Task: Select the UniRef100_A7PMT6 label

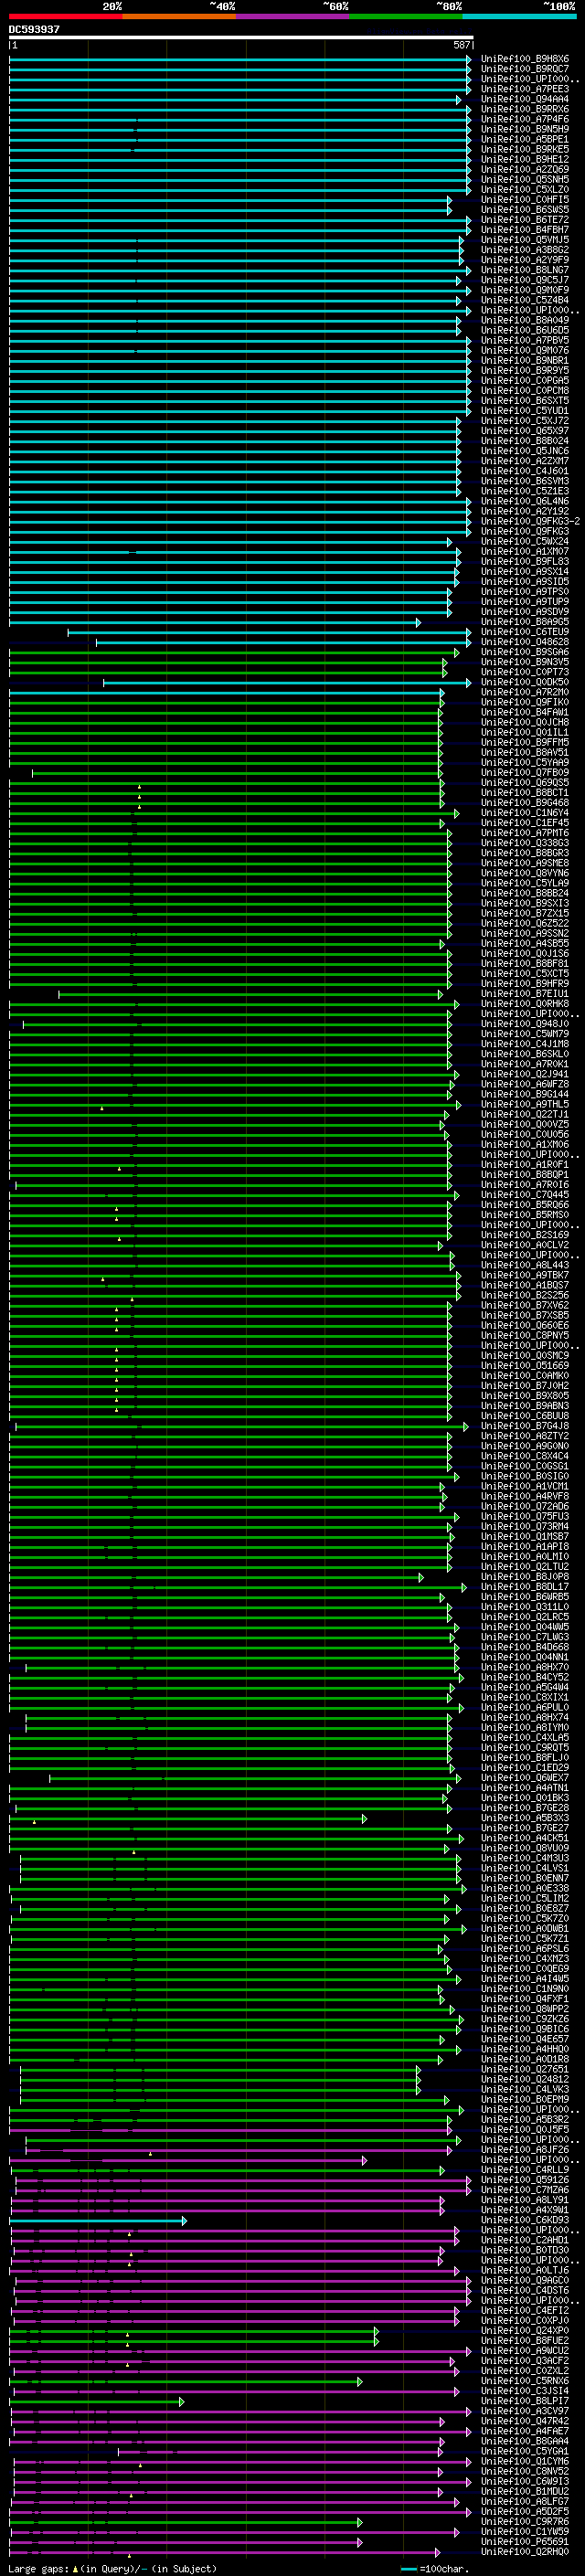Action: click(525, 833)
